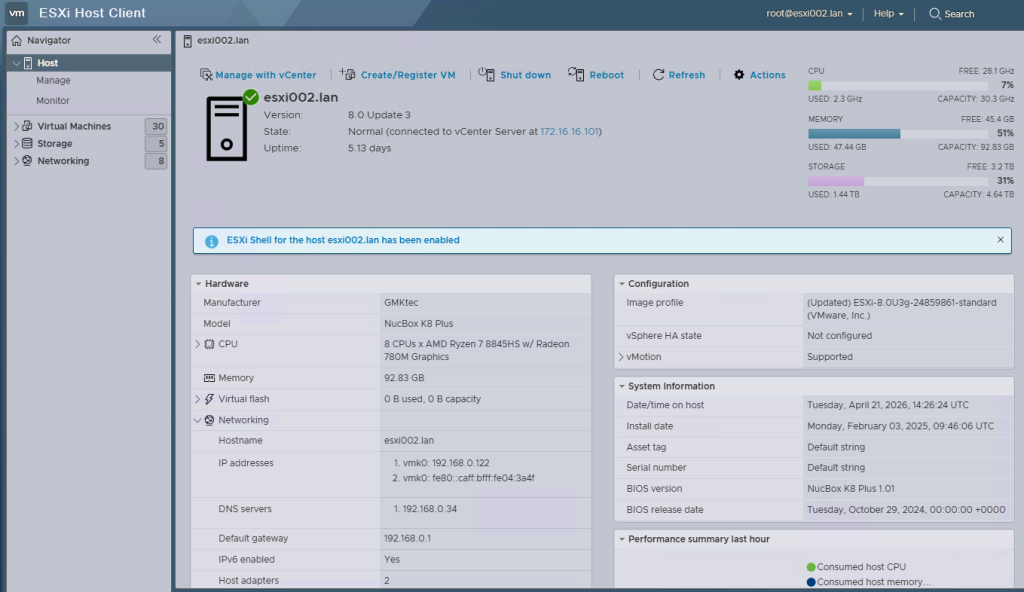The width and height of the screenshot is (1024, 592).
Task: Collapse the Navigator panel with double-chevron
Action: [x=157, y=40]
